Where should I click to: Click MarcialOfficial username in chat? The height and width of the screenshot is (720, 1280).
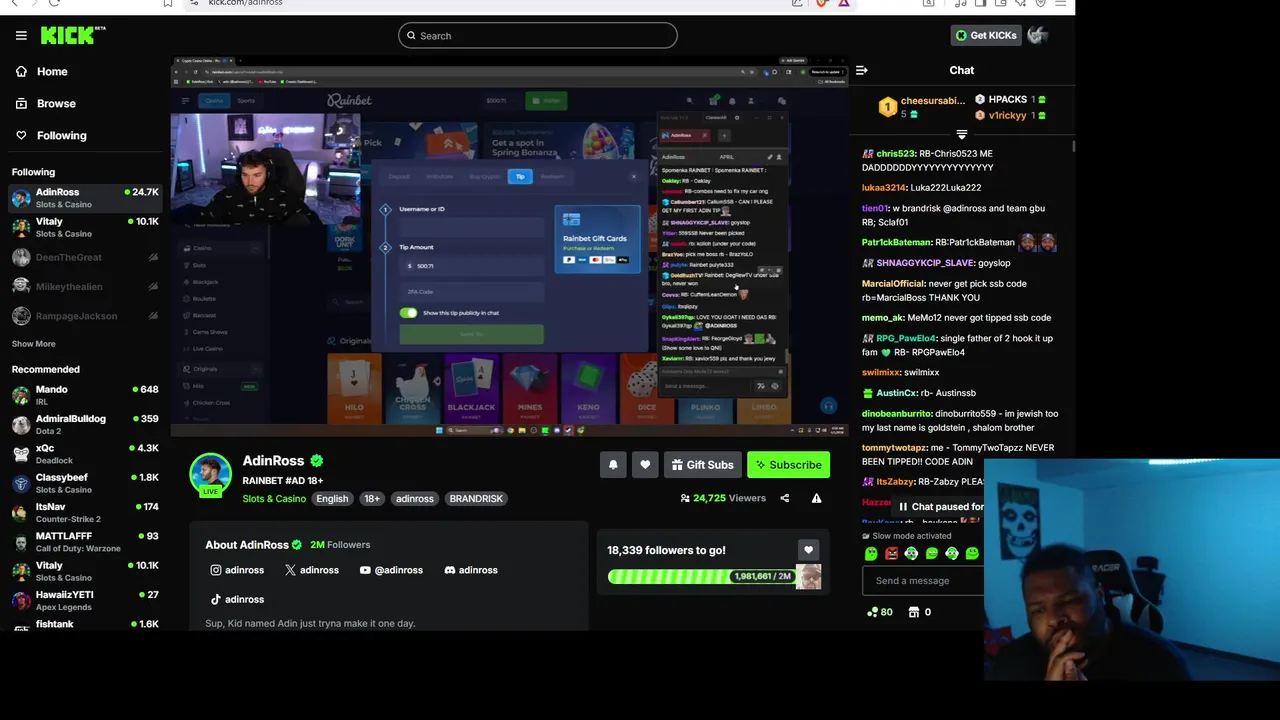pos(893,283)
